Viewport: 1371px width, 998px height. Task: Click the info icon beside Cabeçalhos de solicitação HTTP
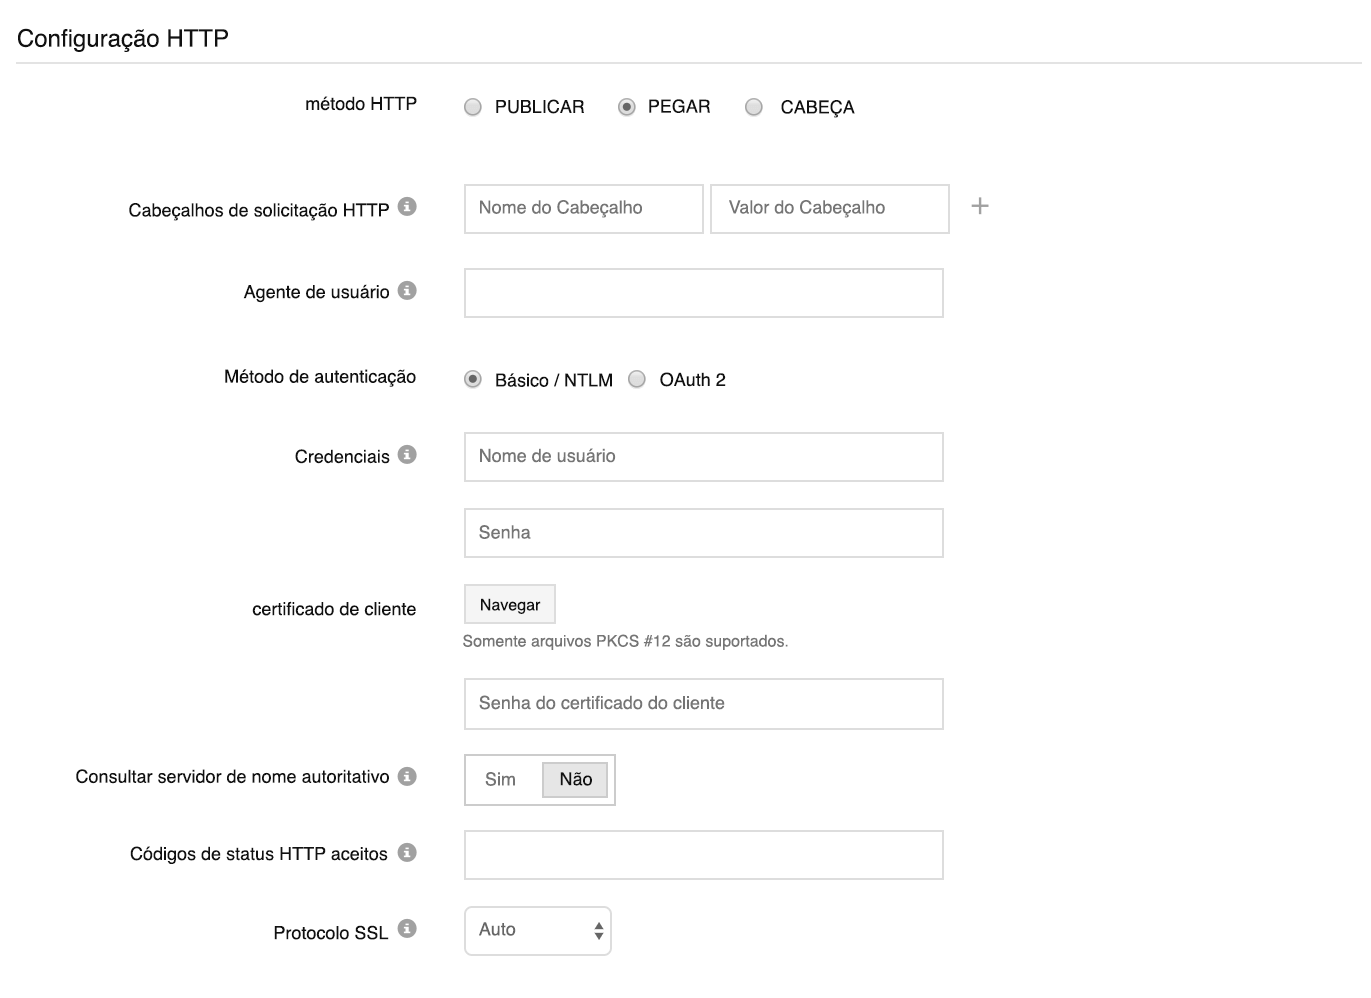click(x=407, y=206)
